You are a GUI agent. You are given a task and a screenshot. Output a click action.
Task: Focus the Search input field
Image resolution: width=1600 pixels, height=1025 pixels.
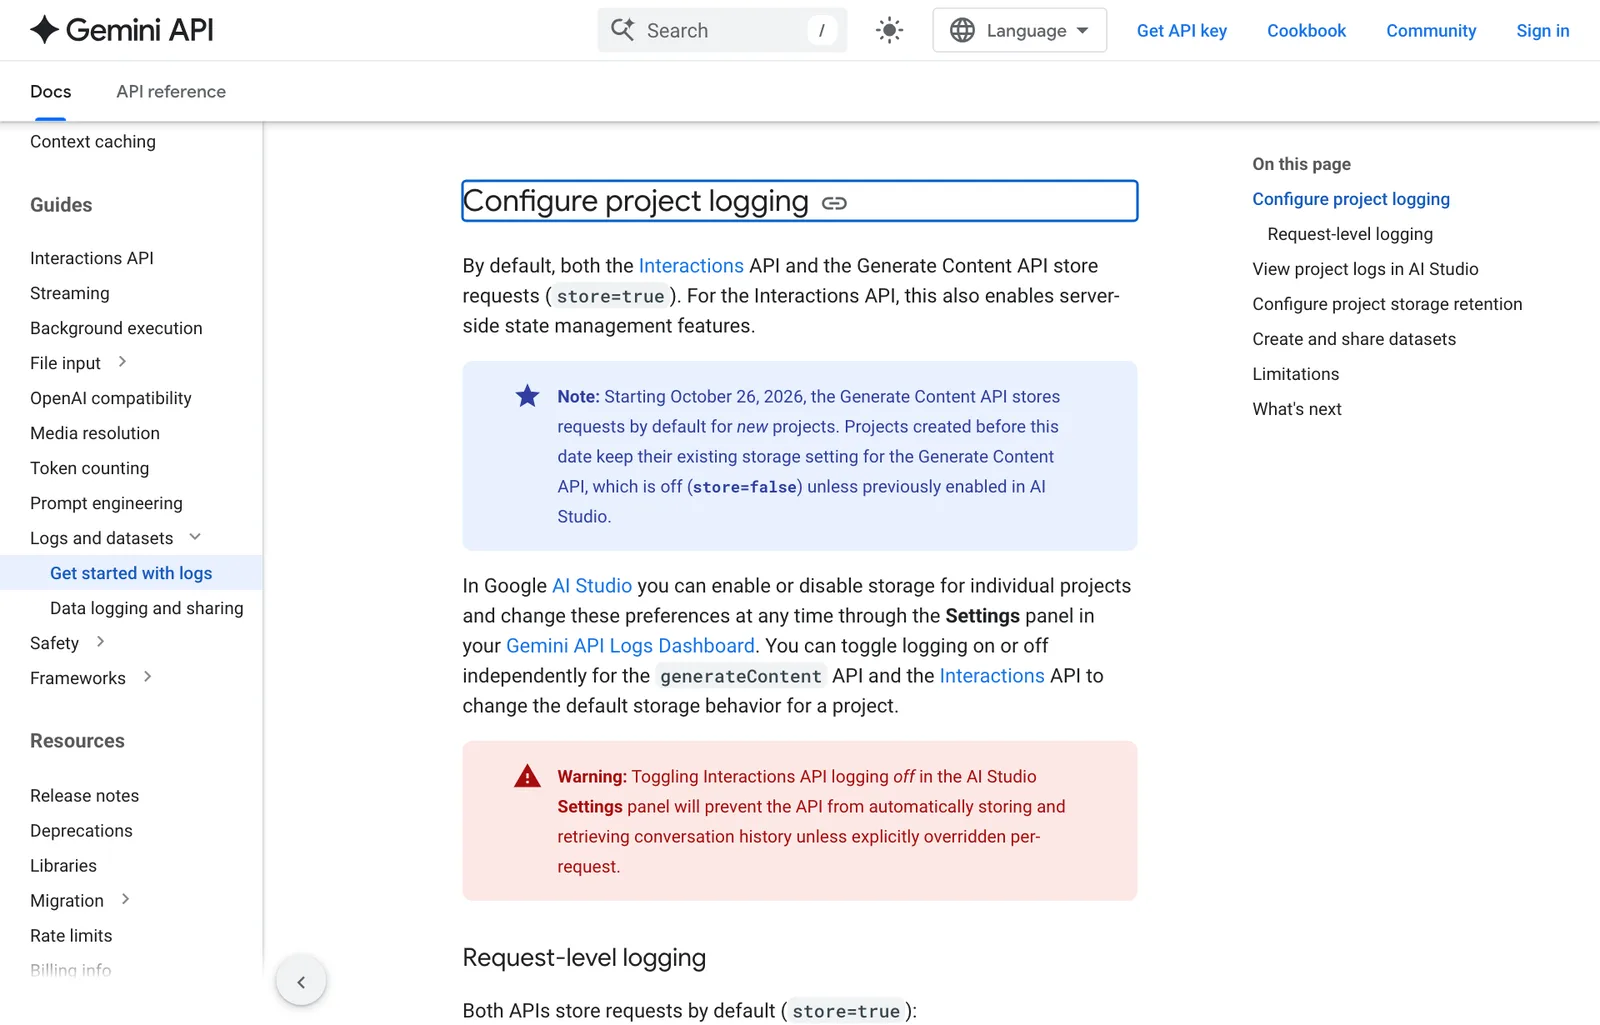[722, 30]
